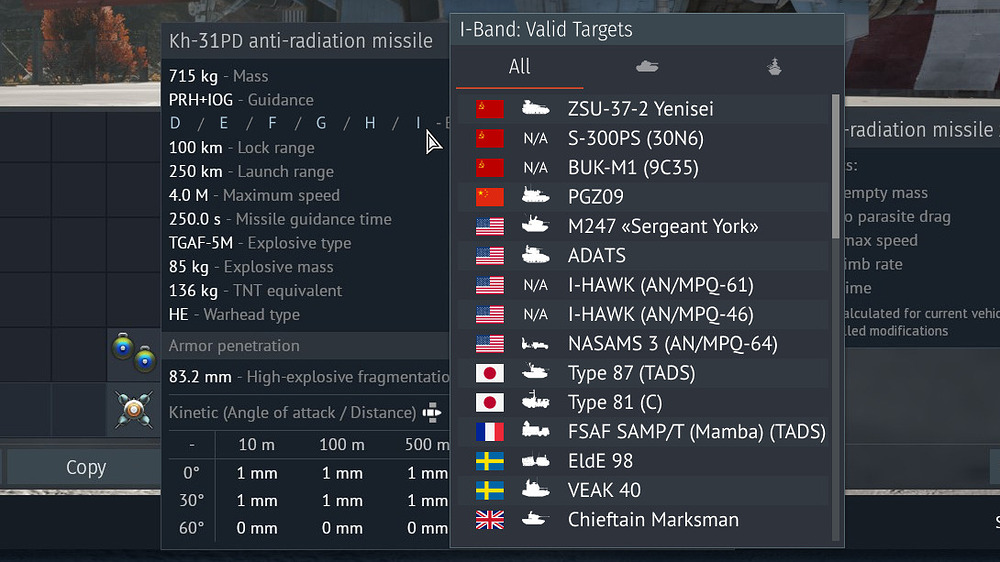Screen dimensions: 1000x562
Task: Click the ZSU-37-2 Yenisei entry
Action: click(x=643, y=109)
